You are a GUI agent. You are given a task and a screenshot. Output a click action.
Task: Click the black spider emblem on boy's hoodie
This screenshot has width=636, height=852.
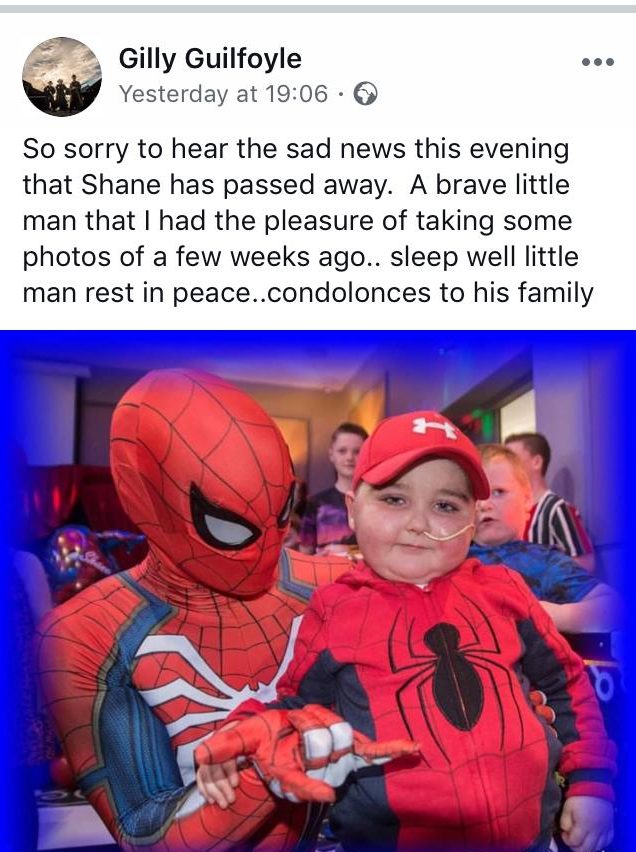pyautogui.click(x=454, y=675)
